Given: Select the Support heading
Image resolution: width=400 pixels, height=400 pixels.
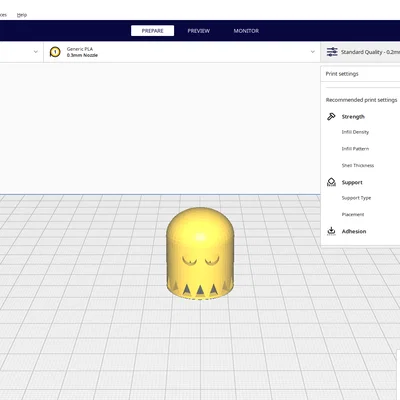Looking at the screenshot, I should pyautogui.click(x=352, y=182).
